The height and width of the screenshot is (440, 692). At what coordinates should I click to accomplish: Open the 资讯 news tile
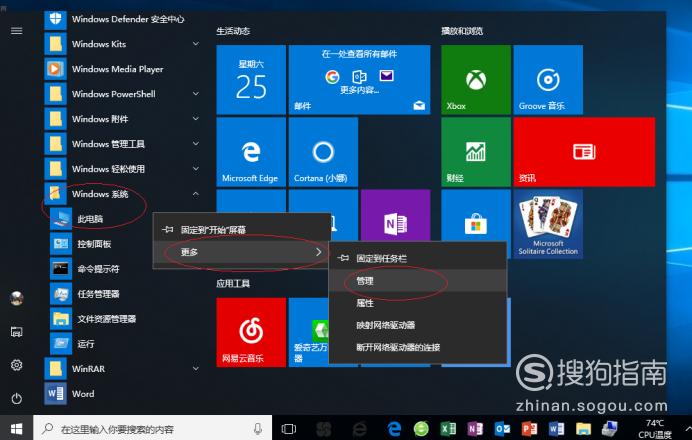pos(584,152)
